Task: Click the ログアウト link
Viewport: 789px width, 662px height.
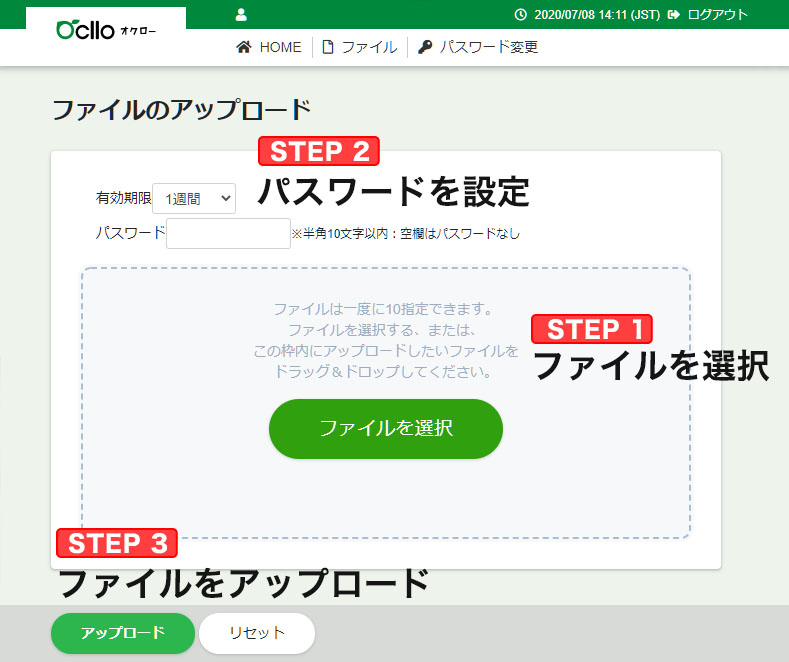Action: [x=717, y=15]
